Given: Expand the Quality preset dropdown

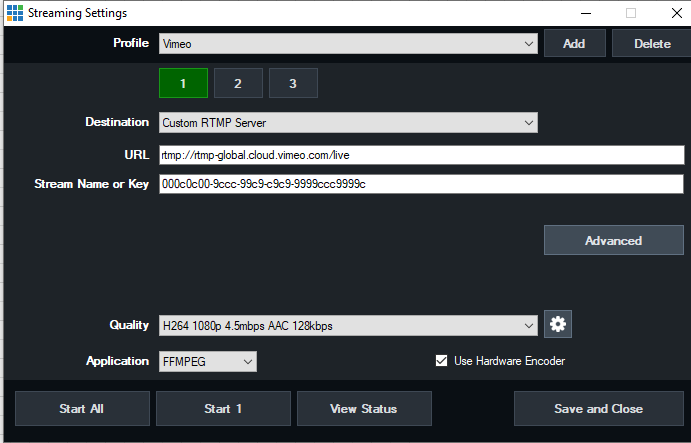Looking at the screenshot, I should (x=348, y=325).
